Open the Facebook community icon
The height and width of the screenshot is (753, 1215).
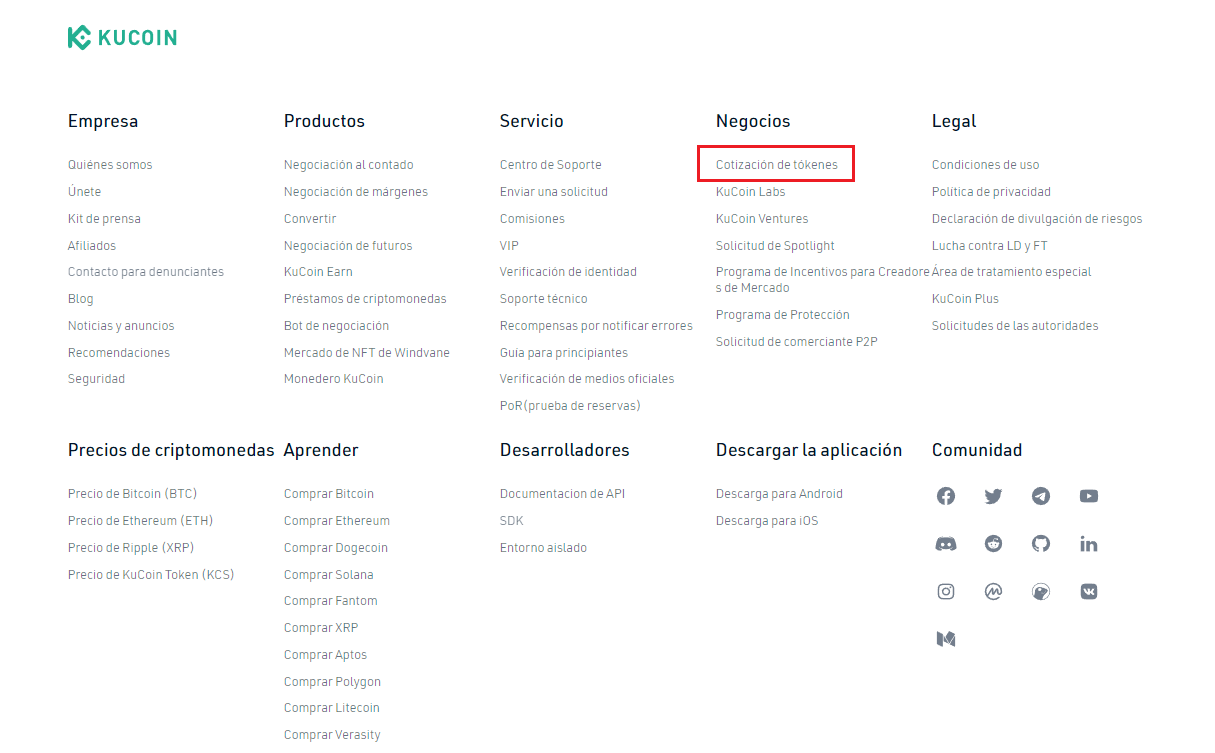[x=946, y=496]
